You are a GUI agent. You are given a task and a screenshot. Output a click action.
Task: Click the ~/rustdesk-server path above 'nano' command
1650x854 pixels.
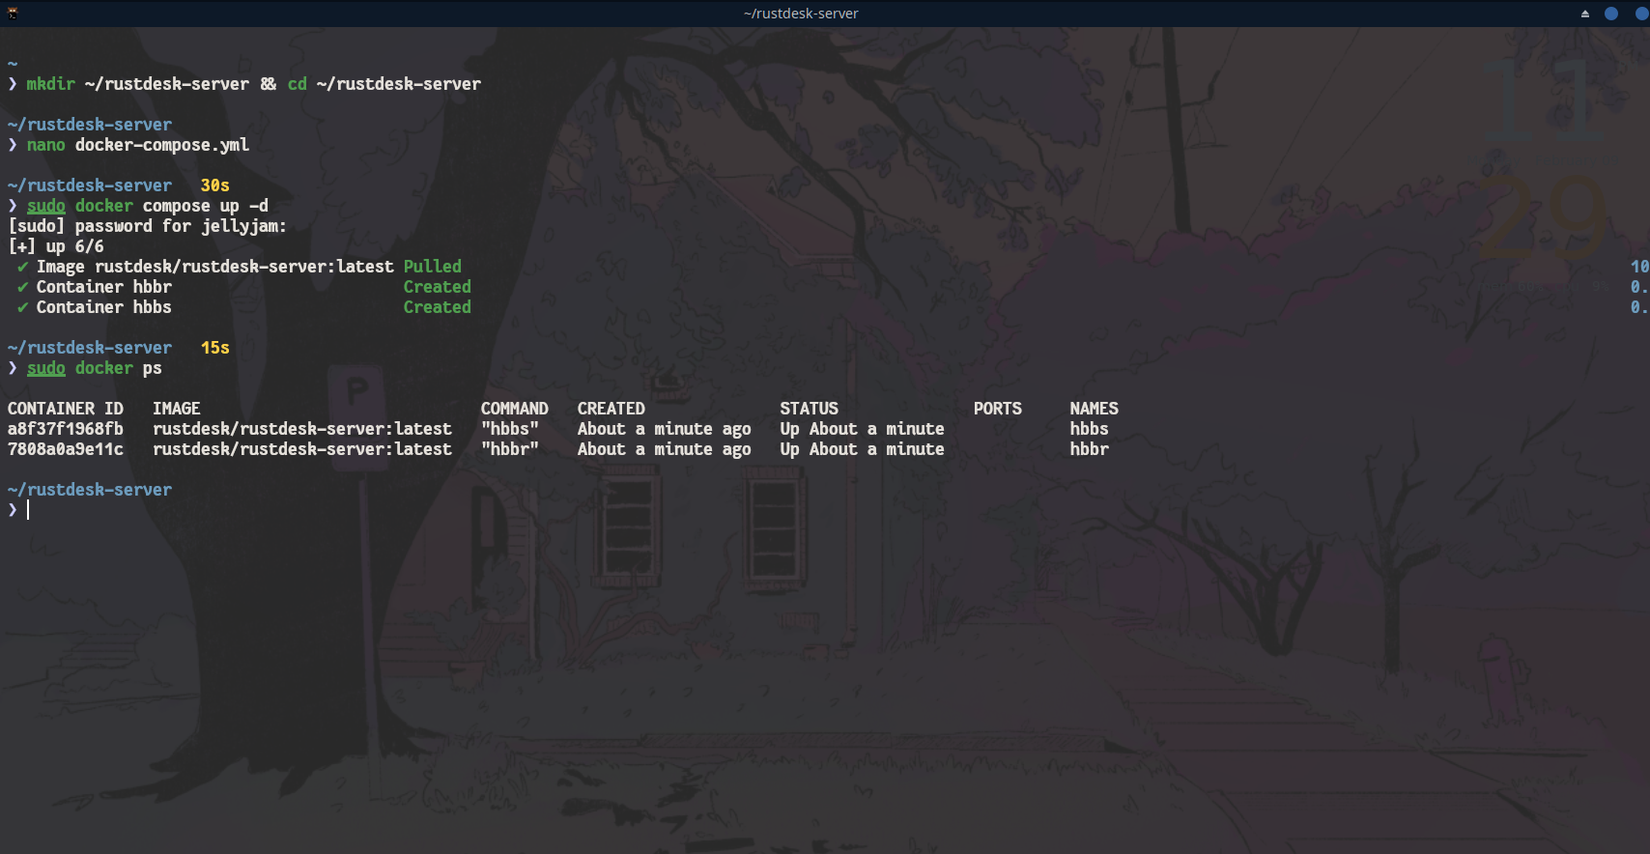90,125
